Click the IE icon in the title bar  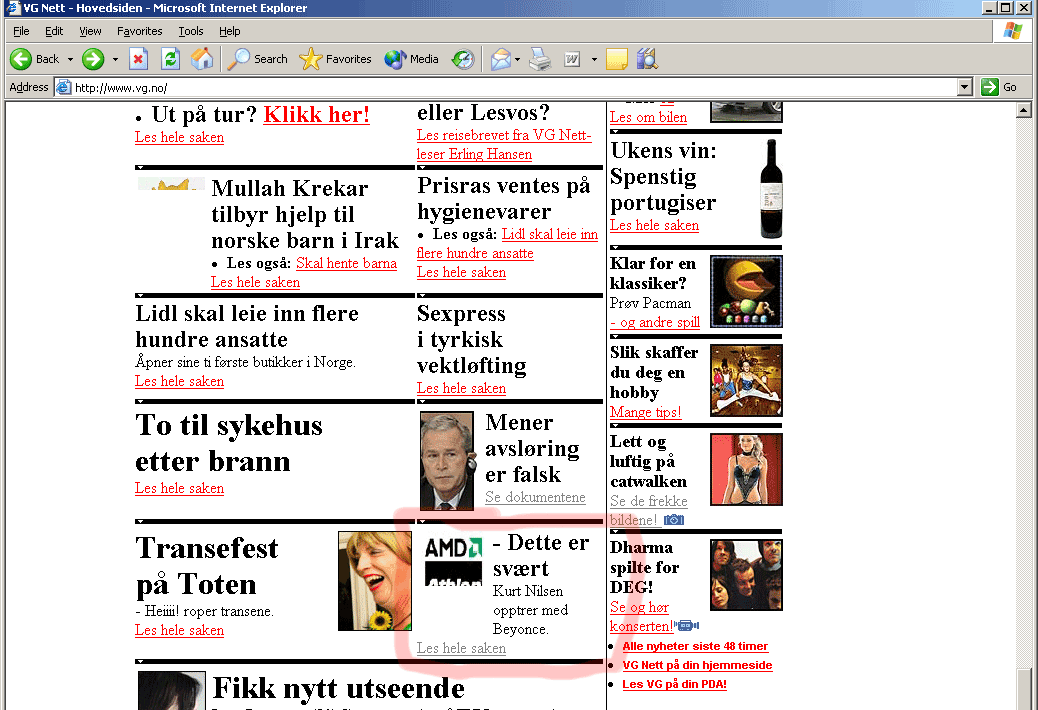[x=13, y=8]
